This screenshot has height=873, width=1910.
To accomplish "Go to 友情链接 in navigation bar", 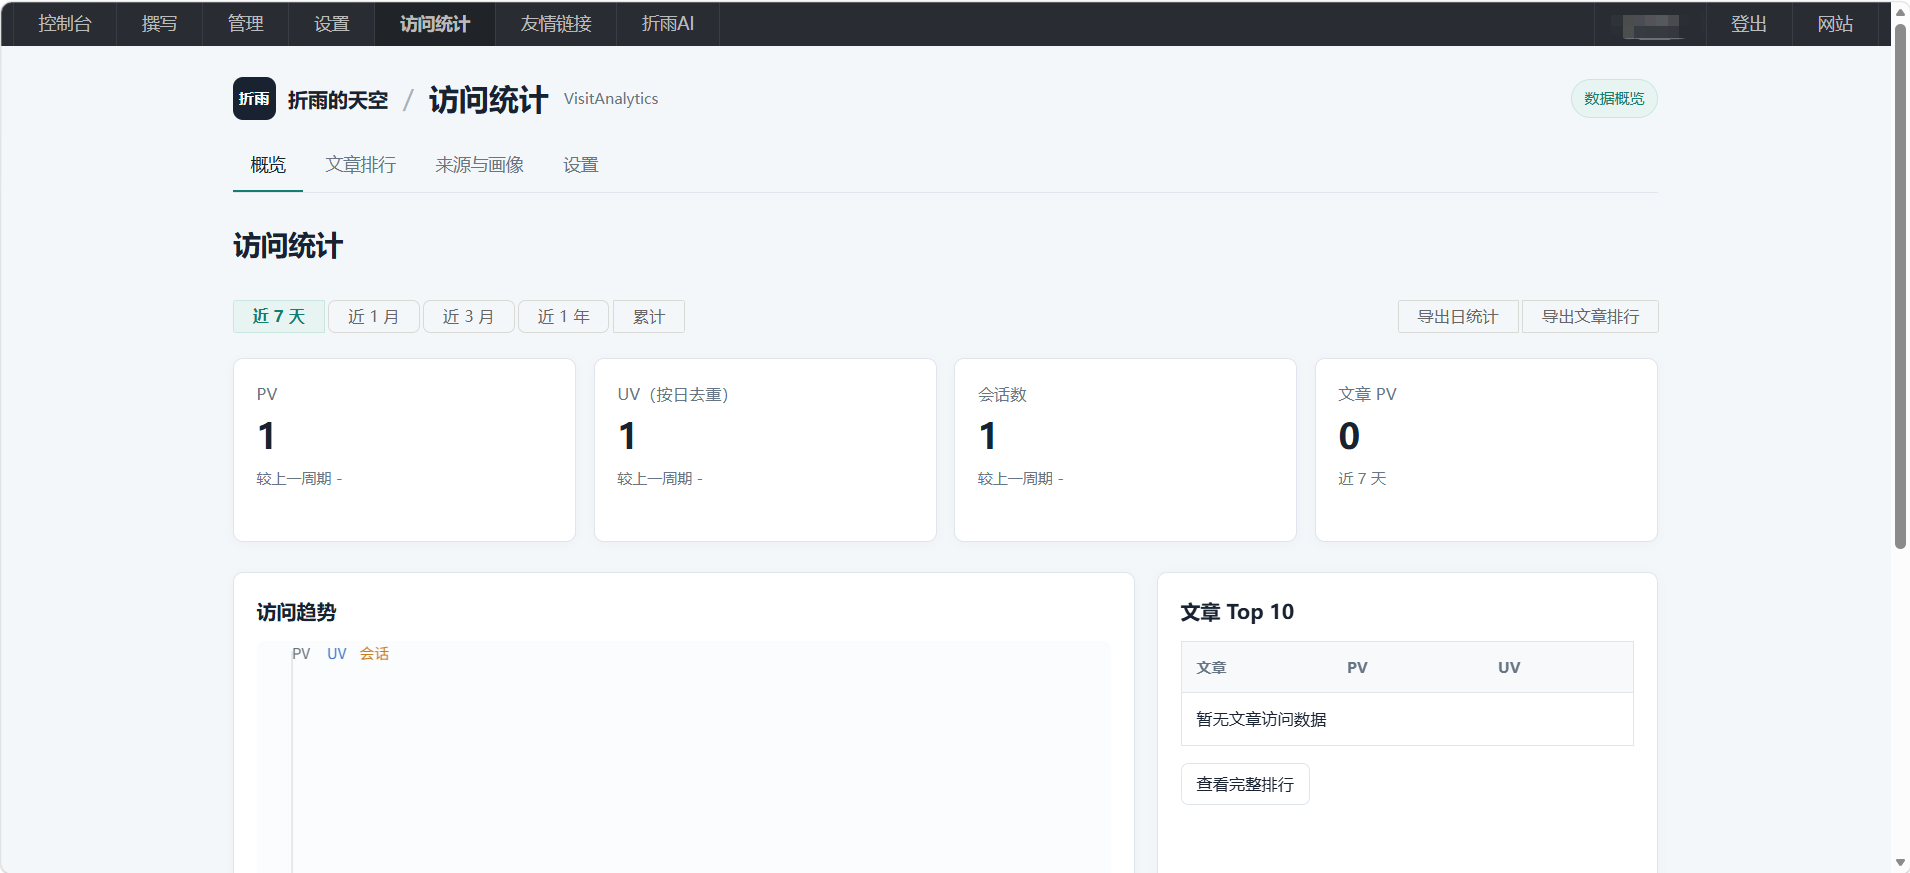I will pos(556,24).
